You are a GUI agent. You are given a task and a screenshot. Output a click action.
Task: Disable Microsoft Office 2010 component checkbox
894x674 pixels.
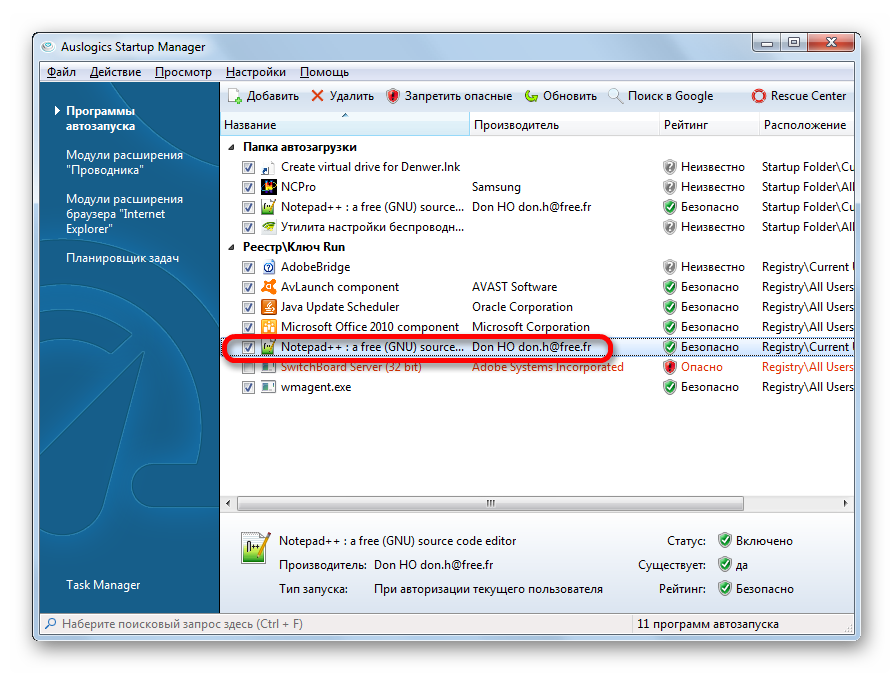click(x=248, y=327)
